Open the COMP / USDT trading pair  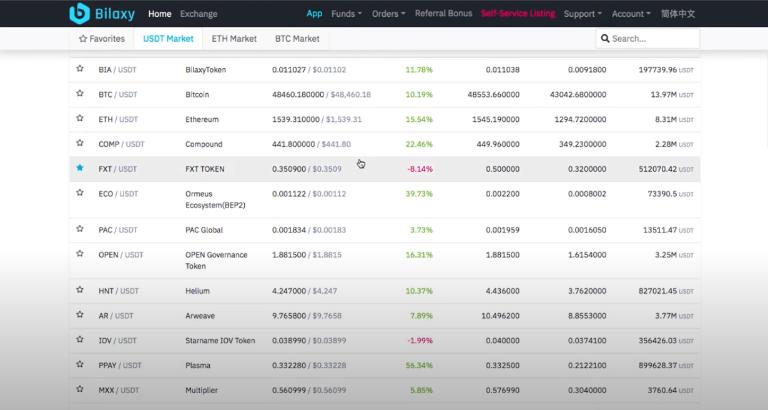[121, 144]
